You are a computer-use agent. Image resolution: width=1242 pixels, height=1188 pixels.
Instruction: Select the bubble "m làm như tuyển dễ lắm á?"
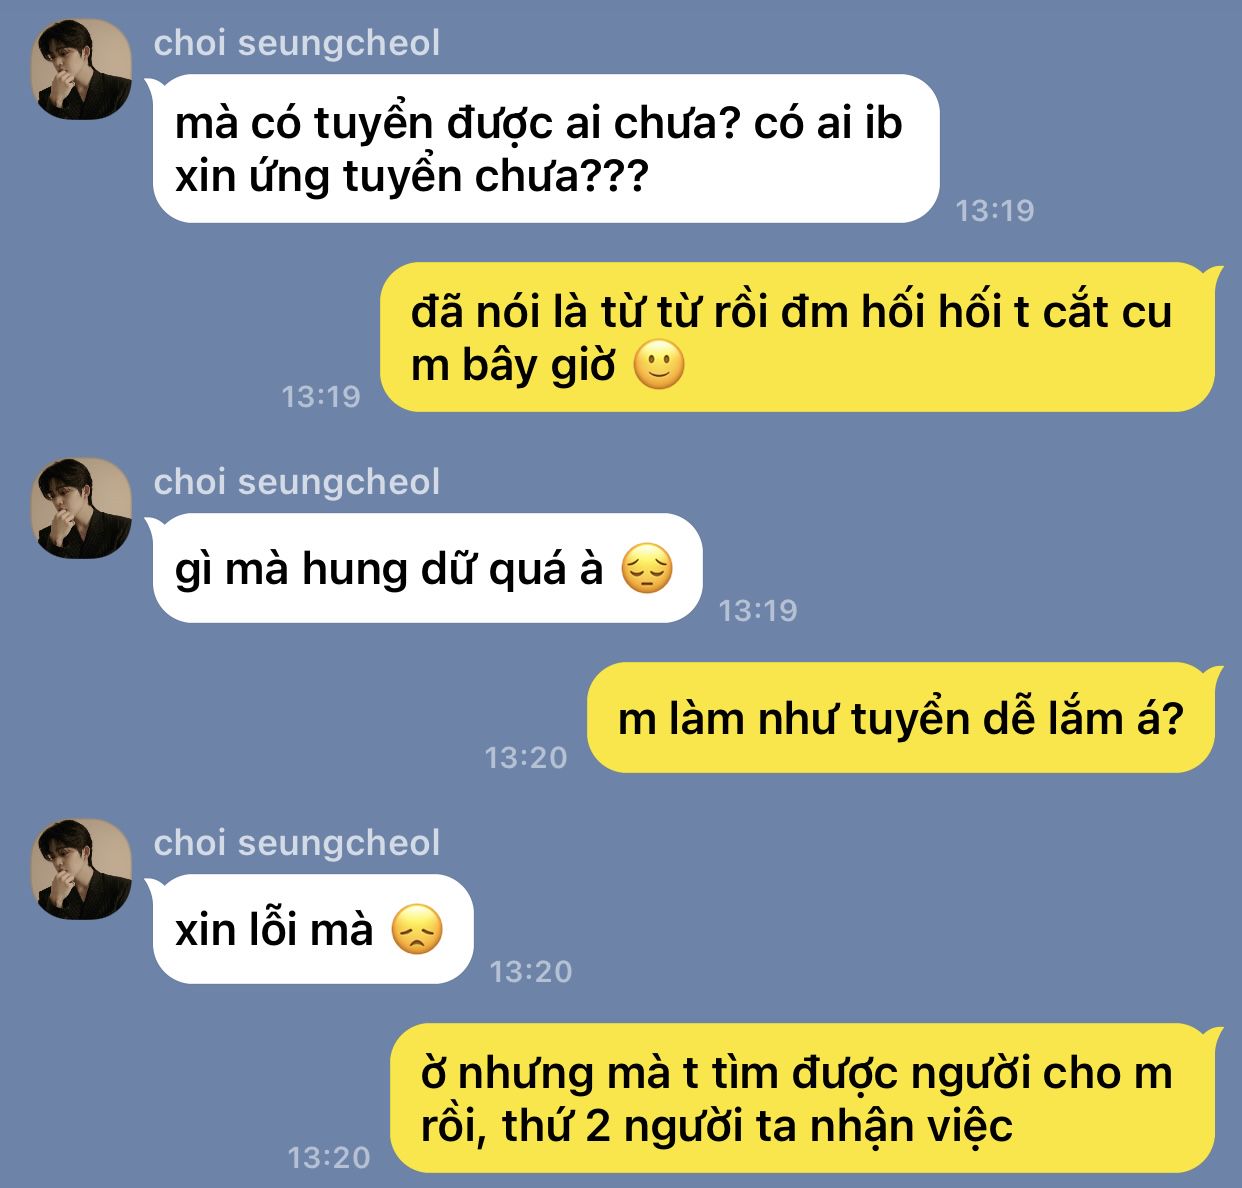(x=903, y=718)
